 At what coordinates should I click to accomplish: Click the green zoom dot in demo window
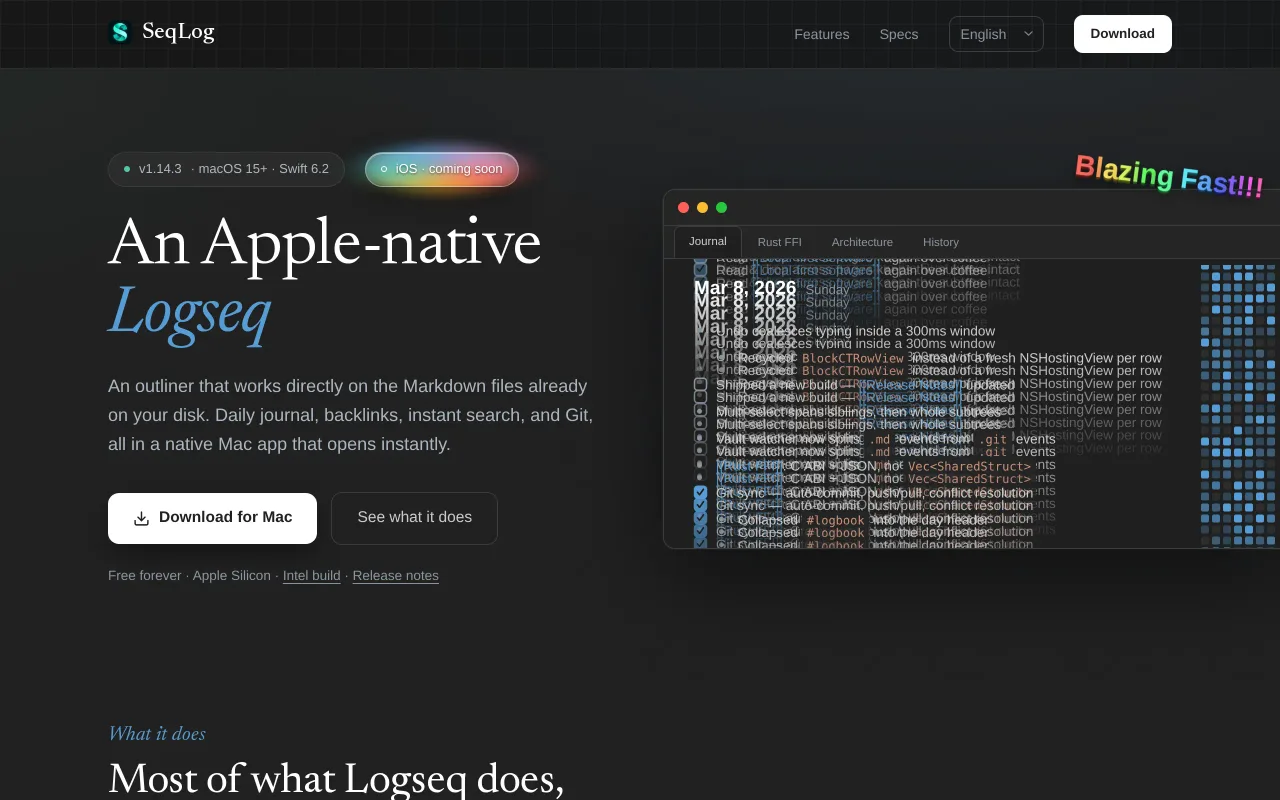click(722, 208)
